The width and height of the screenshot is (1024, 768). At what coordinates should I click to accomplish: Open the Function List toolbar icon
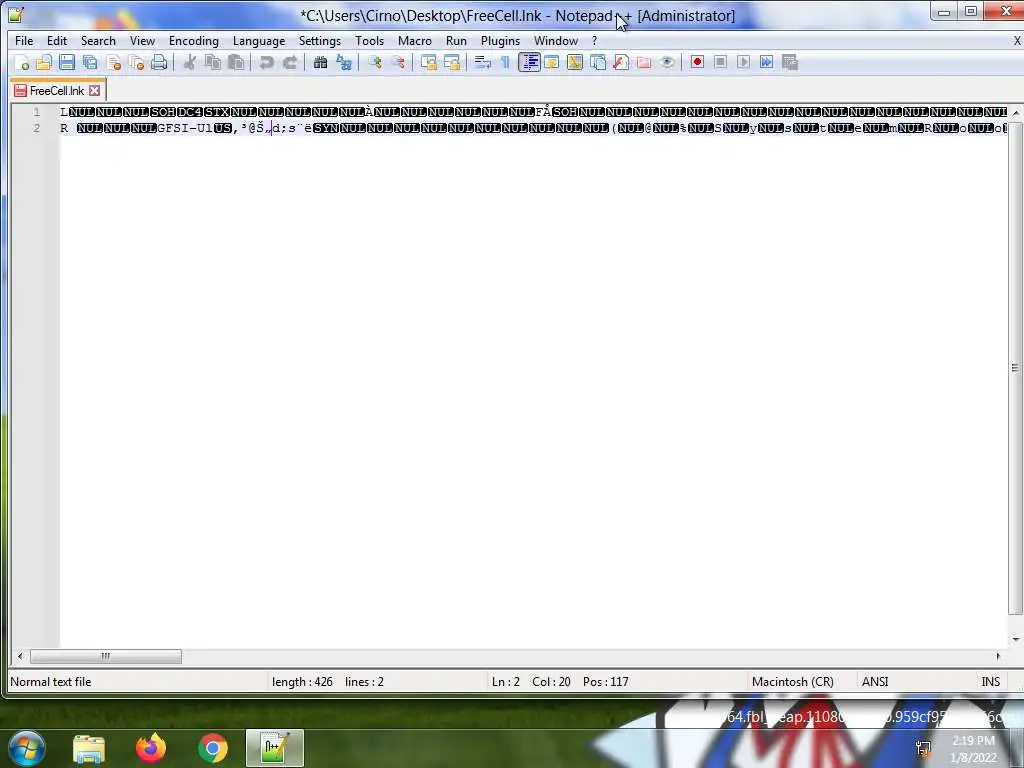pyautogui.click(x=621, y=63)
